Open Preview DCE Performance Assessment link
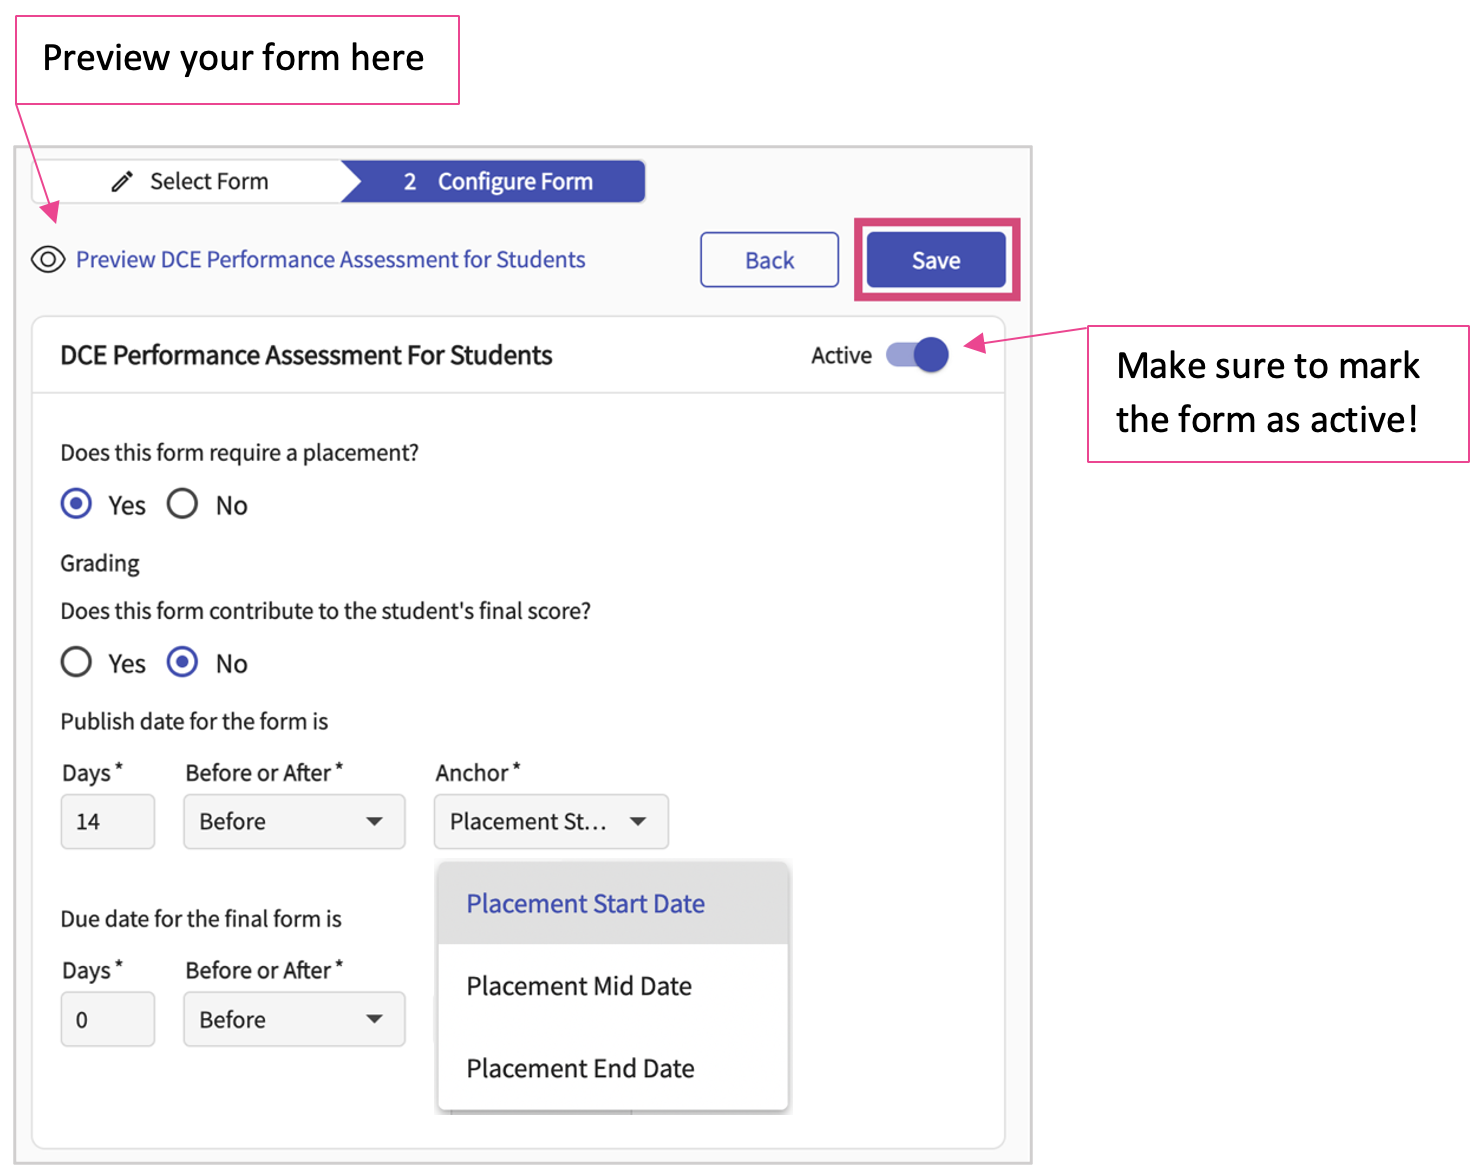 [x=331, y=260]
